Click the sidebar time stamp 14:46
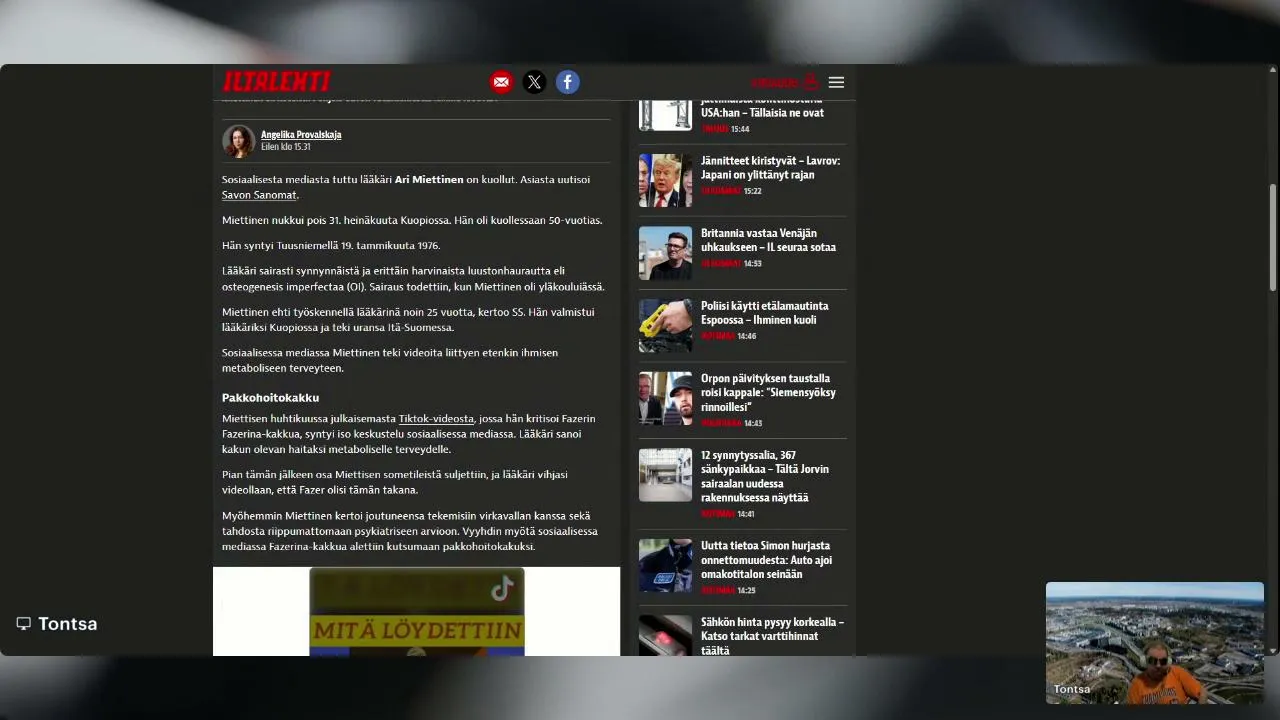 (x=746, y=336)
